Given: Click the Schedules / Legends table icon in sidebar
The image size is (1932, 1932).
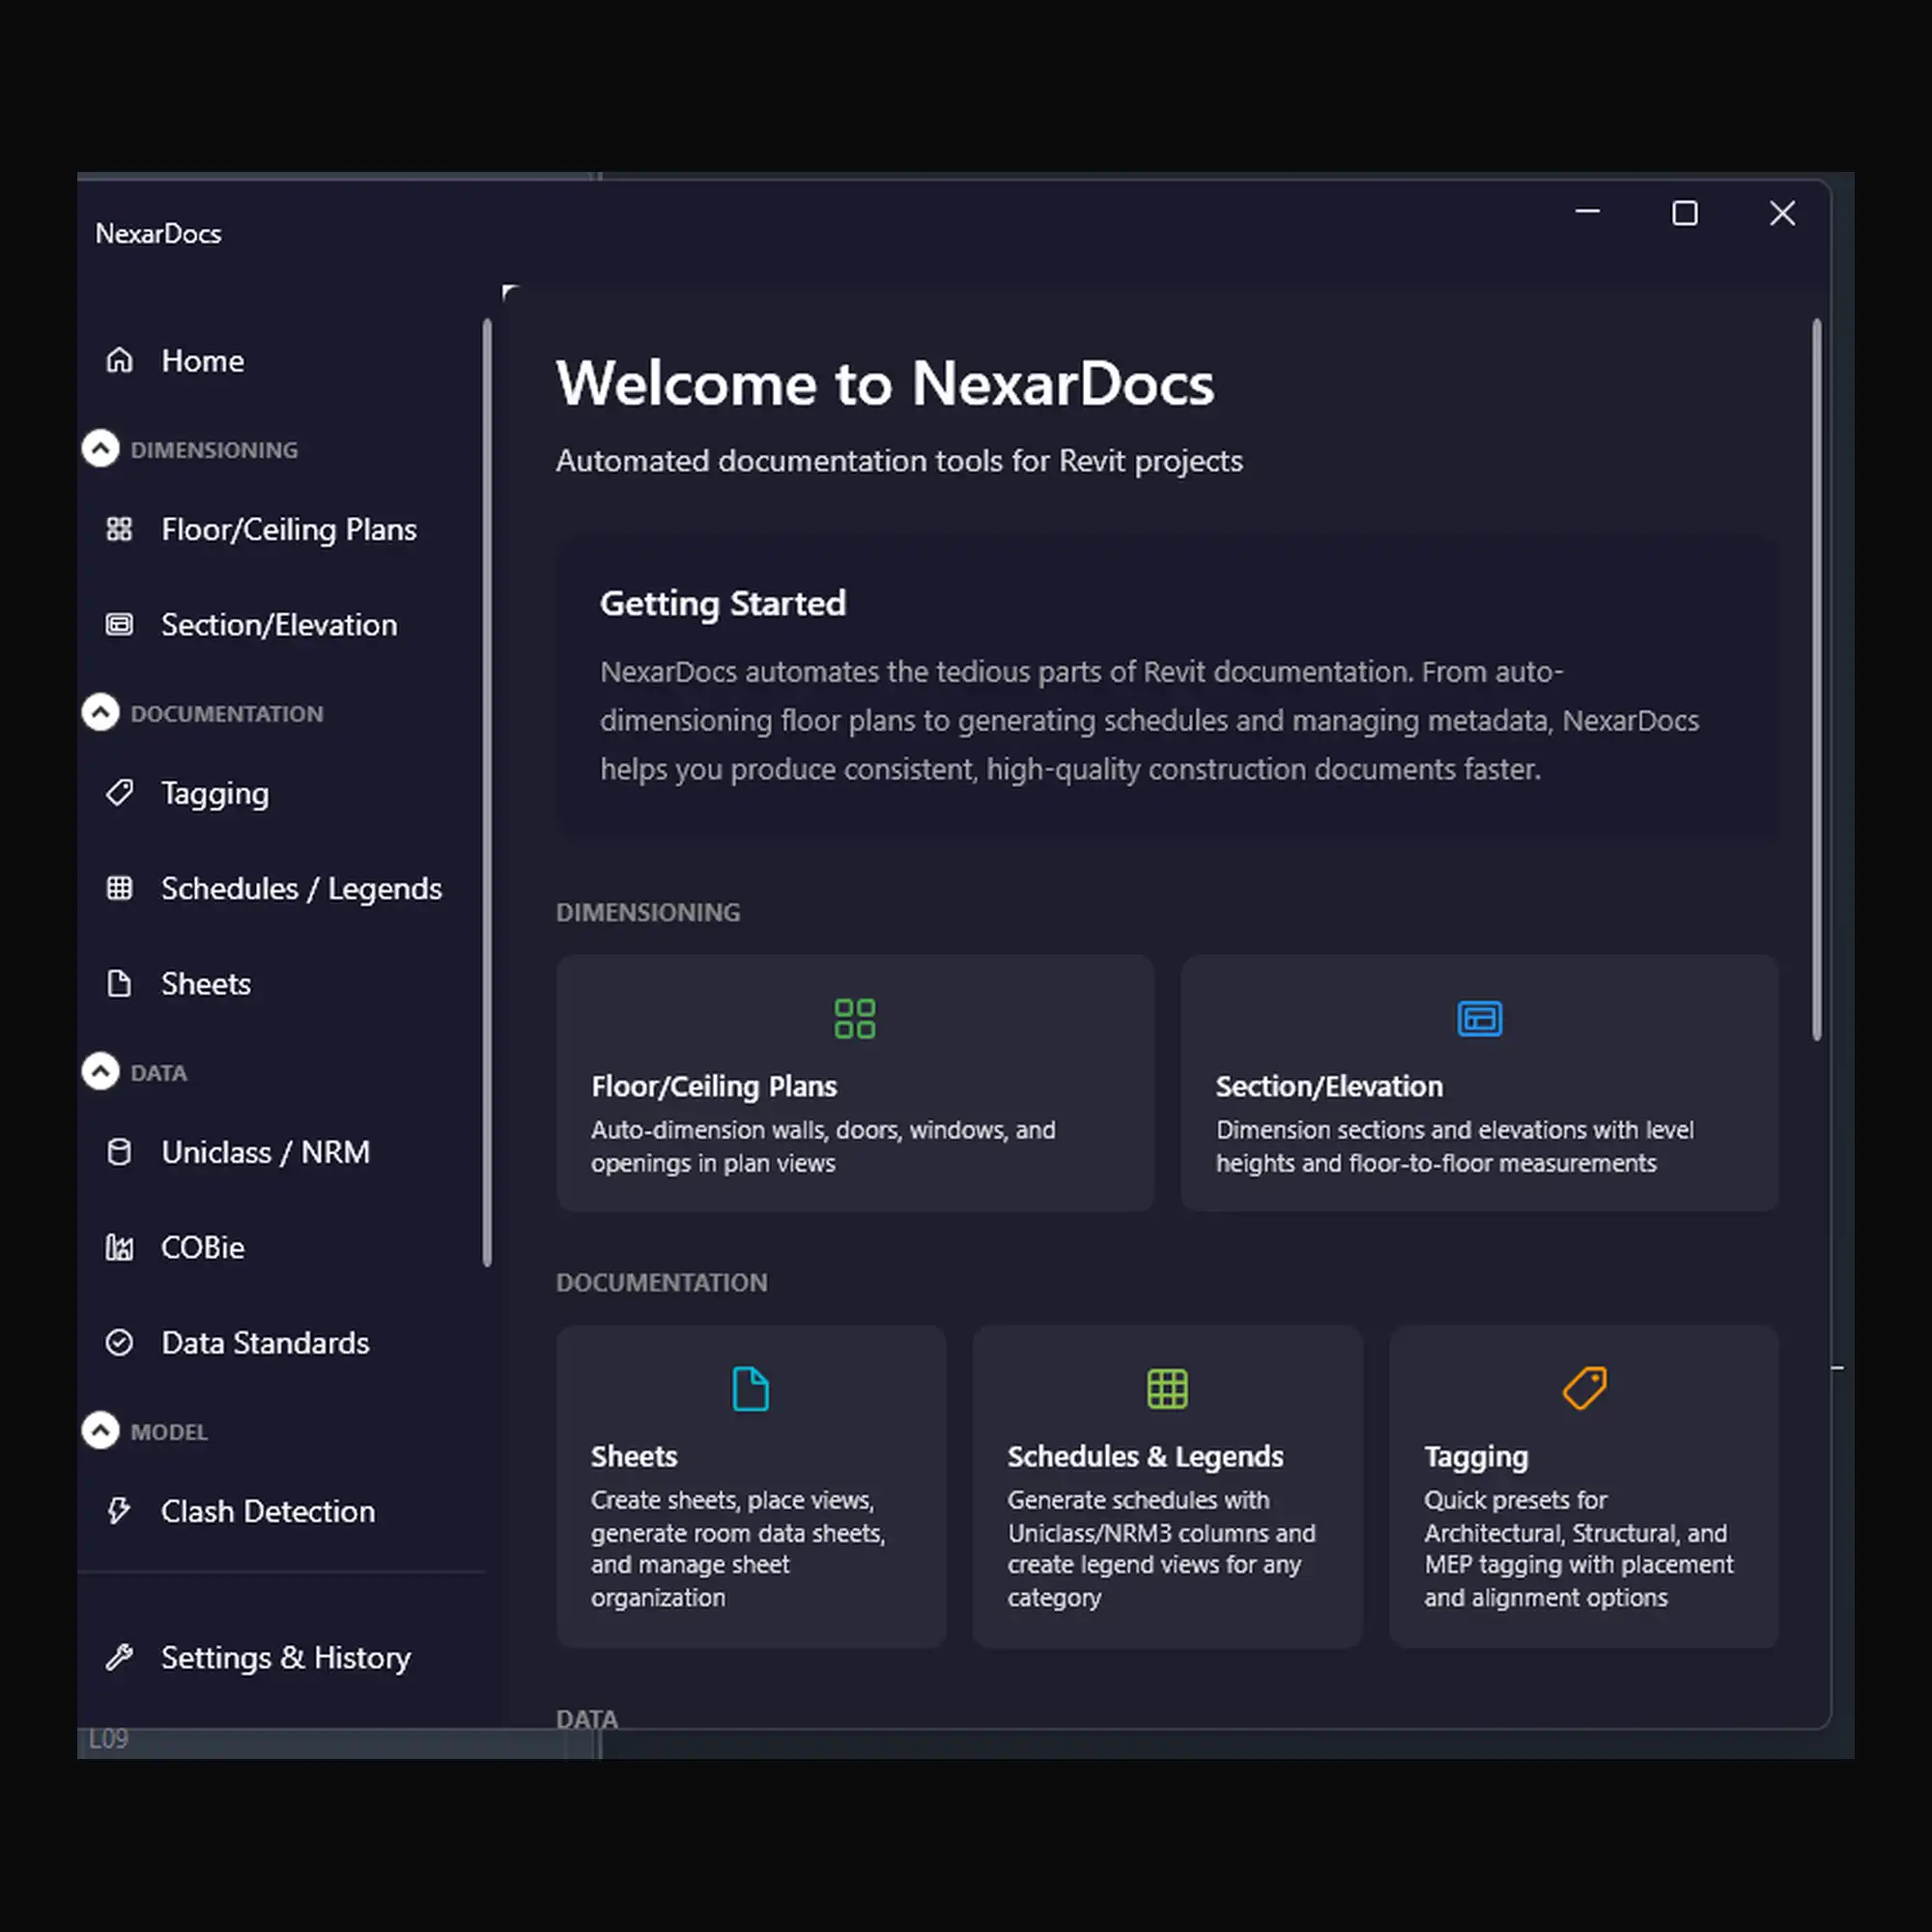Looking at the screenshot, I should 119,888.
